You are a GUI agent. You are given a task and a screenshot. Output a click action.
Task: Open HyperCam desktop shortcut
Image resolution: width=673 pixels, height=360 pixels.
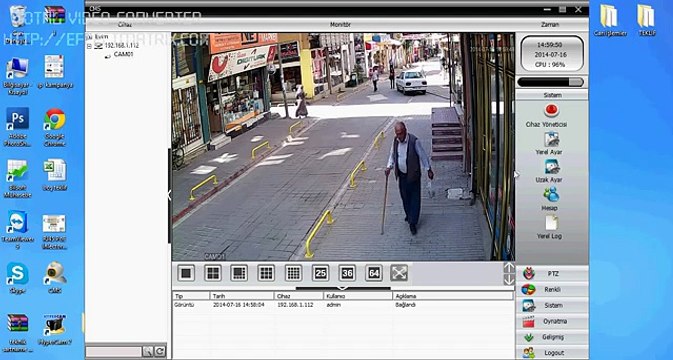point(55,330)
